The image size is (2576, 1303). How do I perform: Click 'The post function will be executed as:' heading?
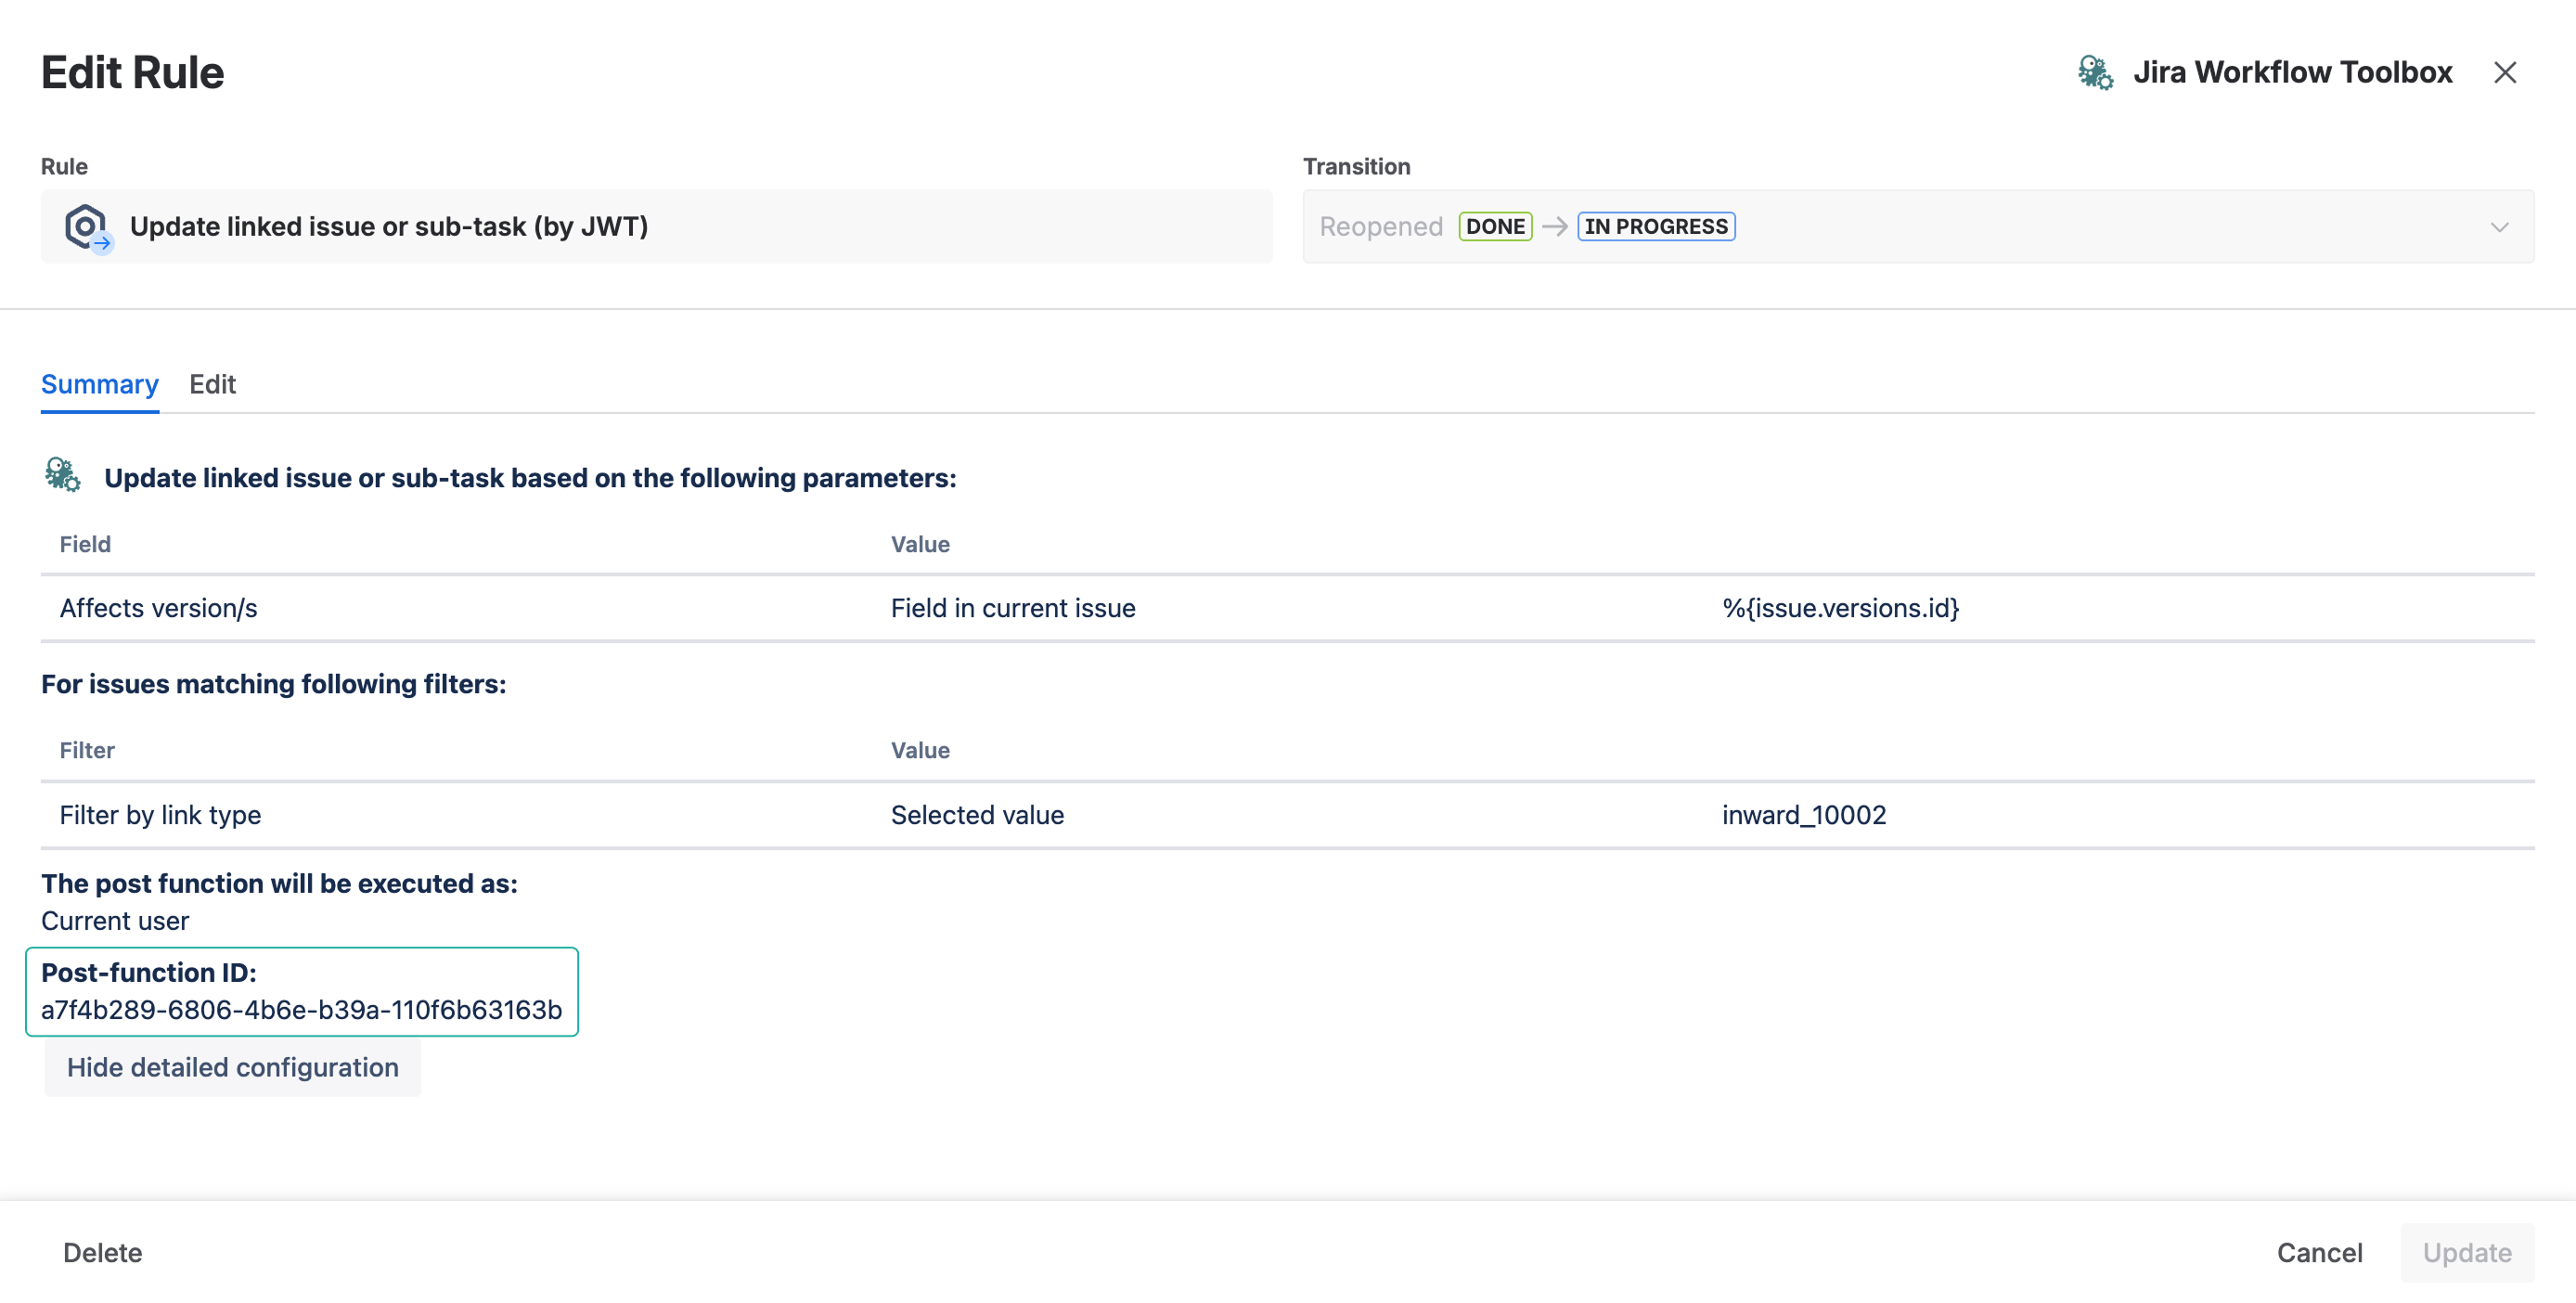tap(279, 883)
